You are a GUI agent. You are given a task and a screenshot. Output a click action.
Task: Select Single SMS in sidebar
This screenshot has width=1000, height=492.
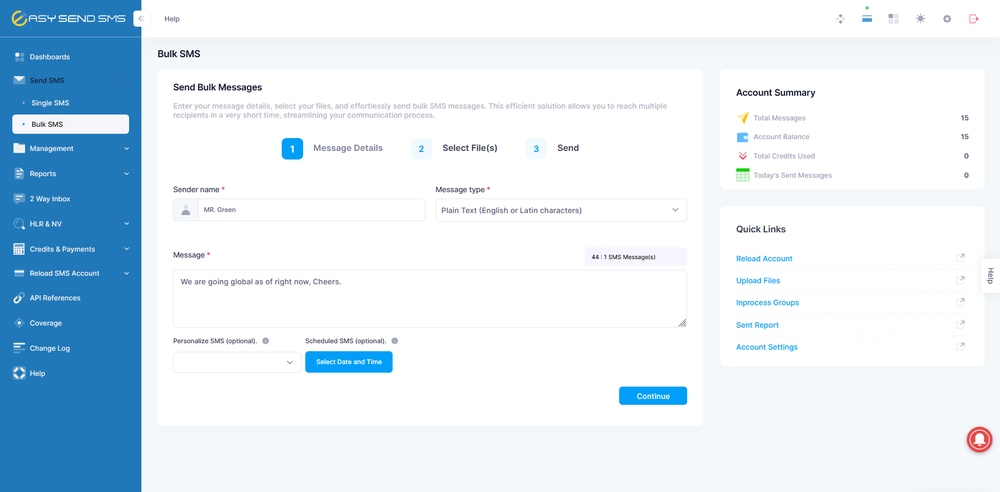[x=50, y=103]
